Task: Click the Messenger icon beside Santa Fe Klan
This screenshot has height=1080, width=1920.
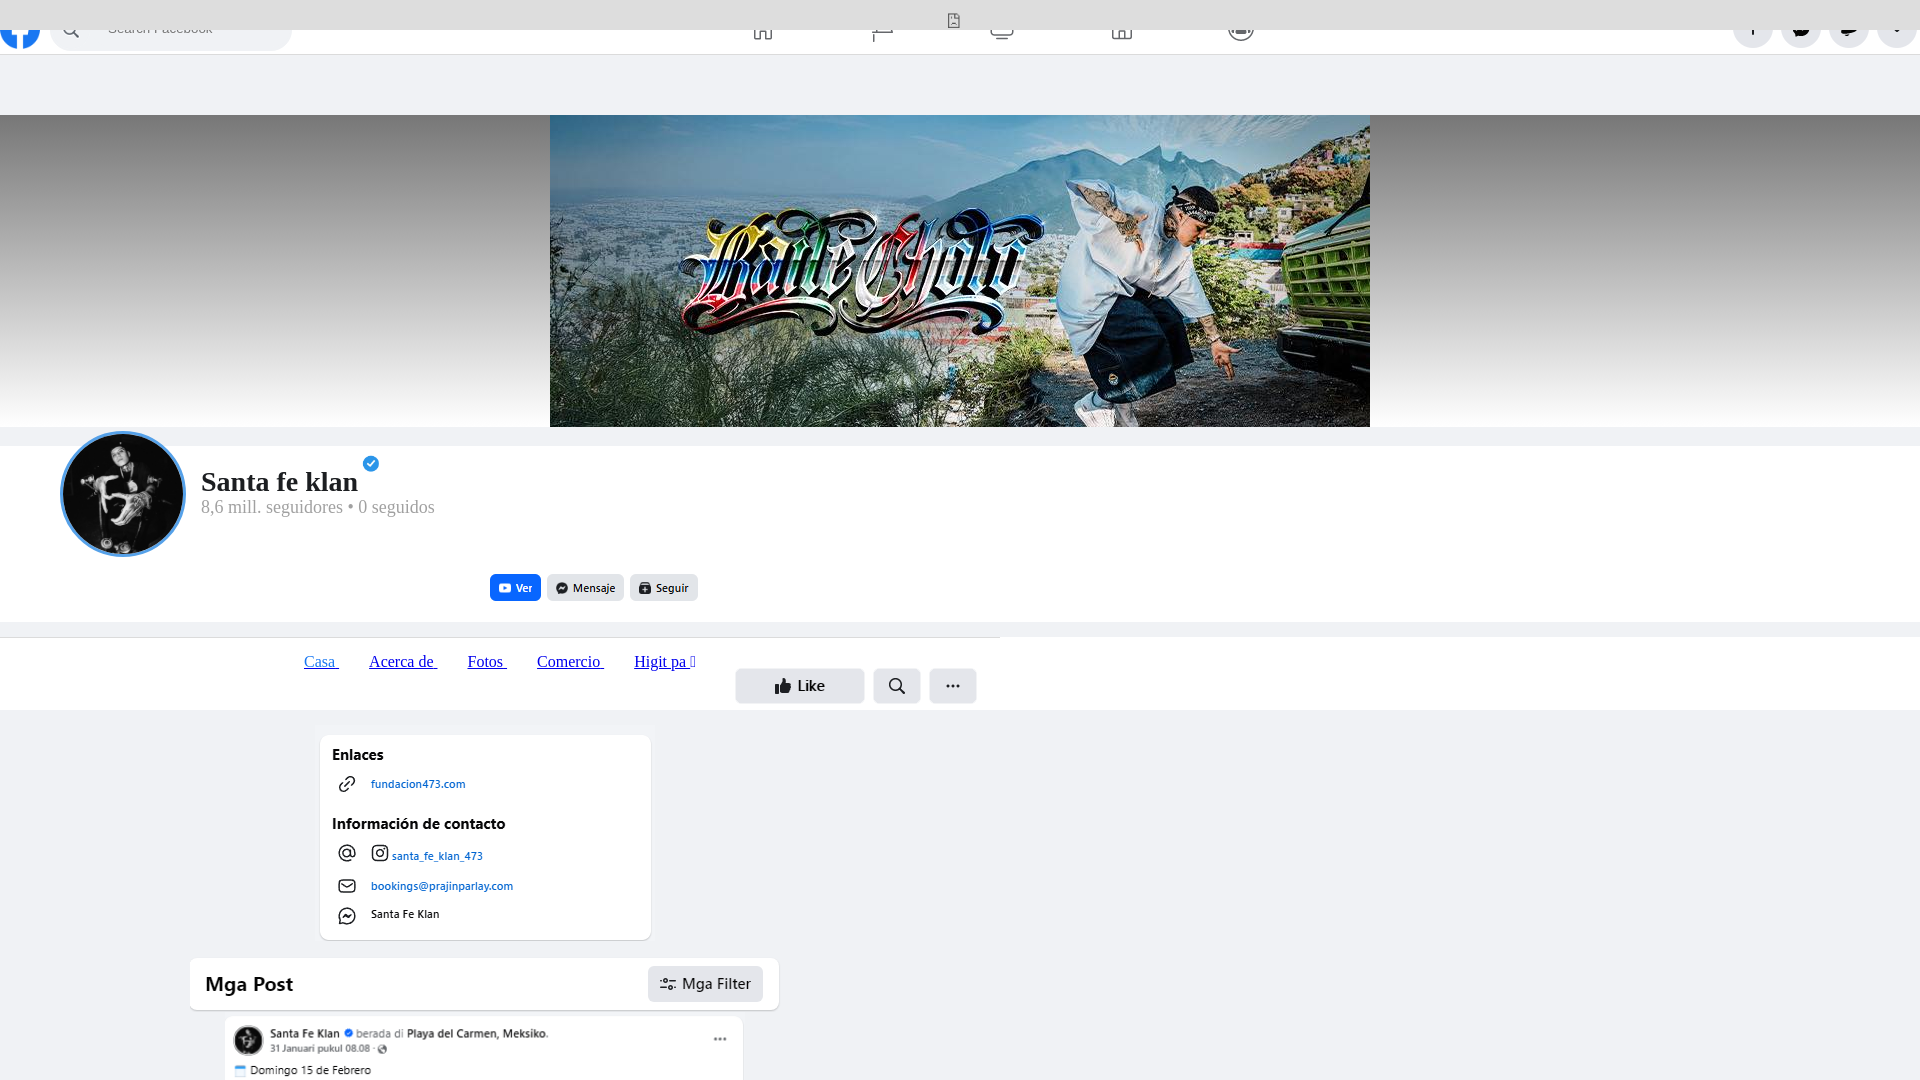Action: coord(347,916)
